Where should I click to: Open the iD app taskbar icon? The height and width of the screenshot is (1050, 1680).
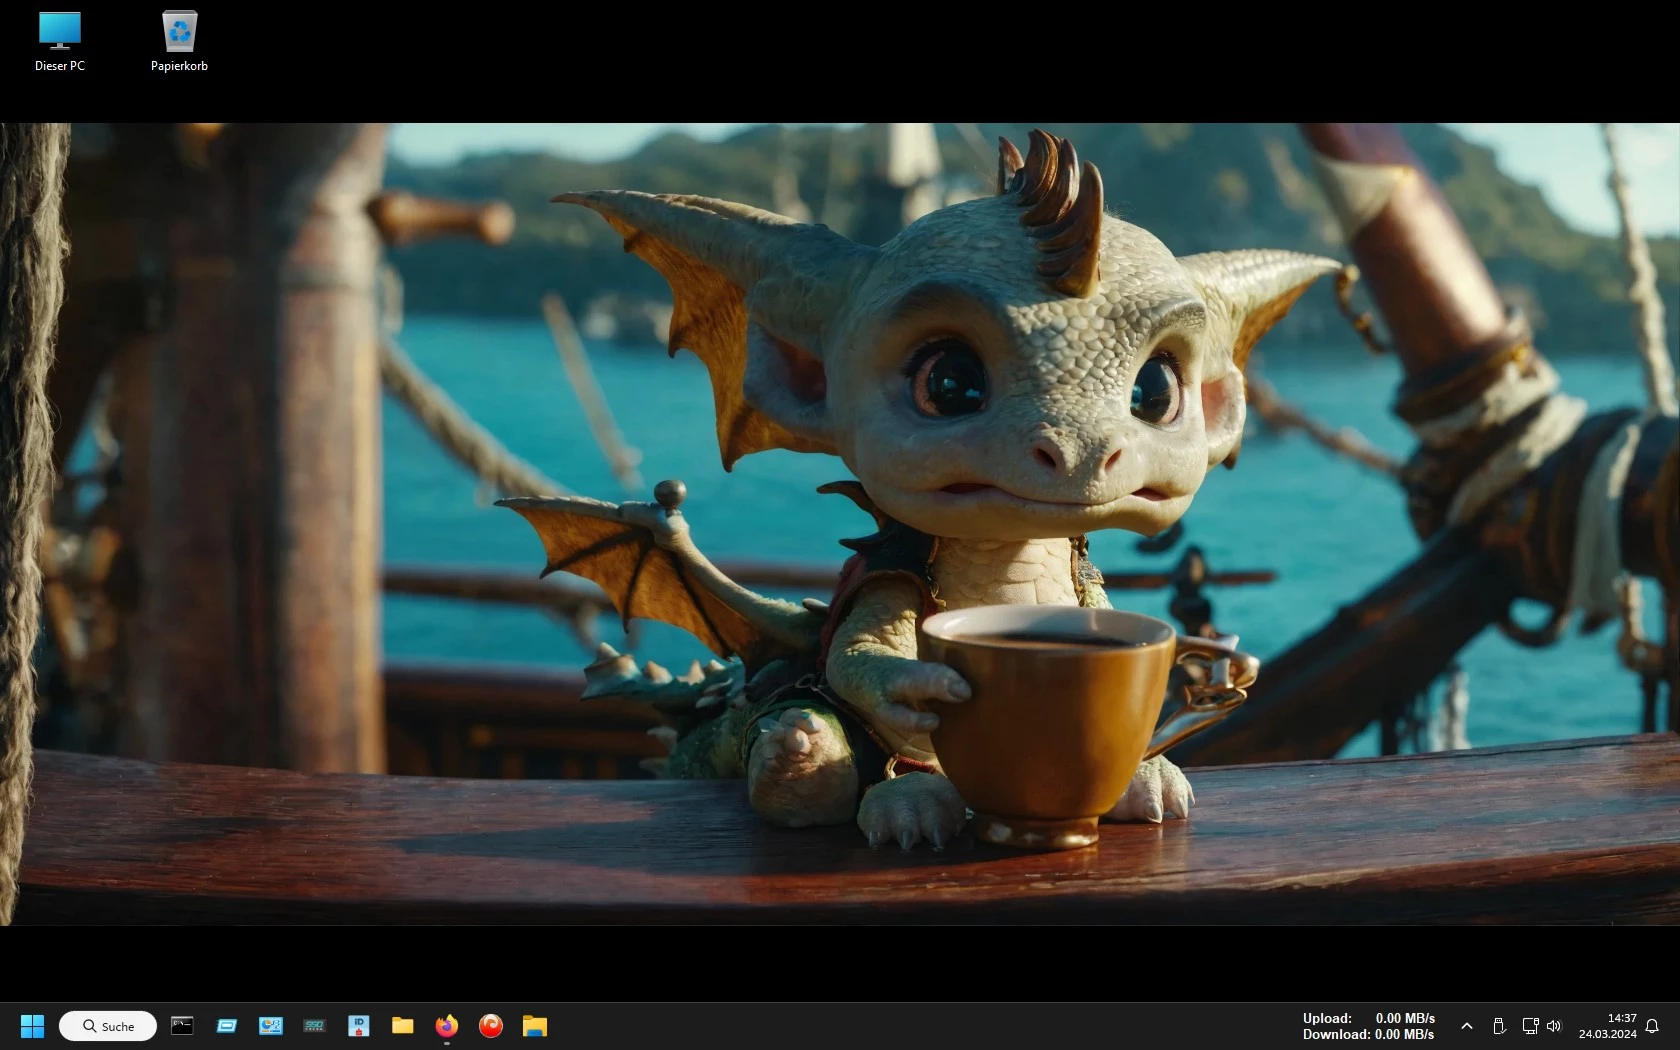click(359, 1025)
